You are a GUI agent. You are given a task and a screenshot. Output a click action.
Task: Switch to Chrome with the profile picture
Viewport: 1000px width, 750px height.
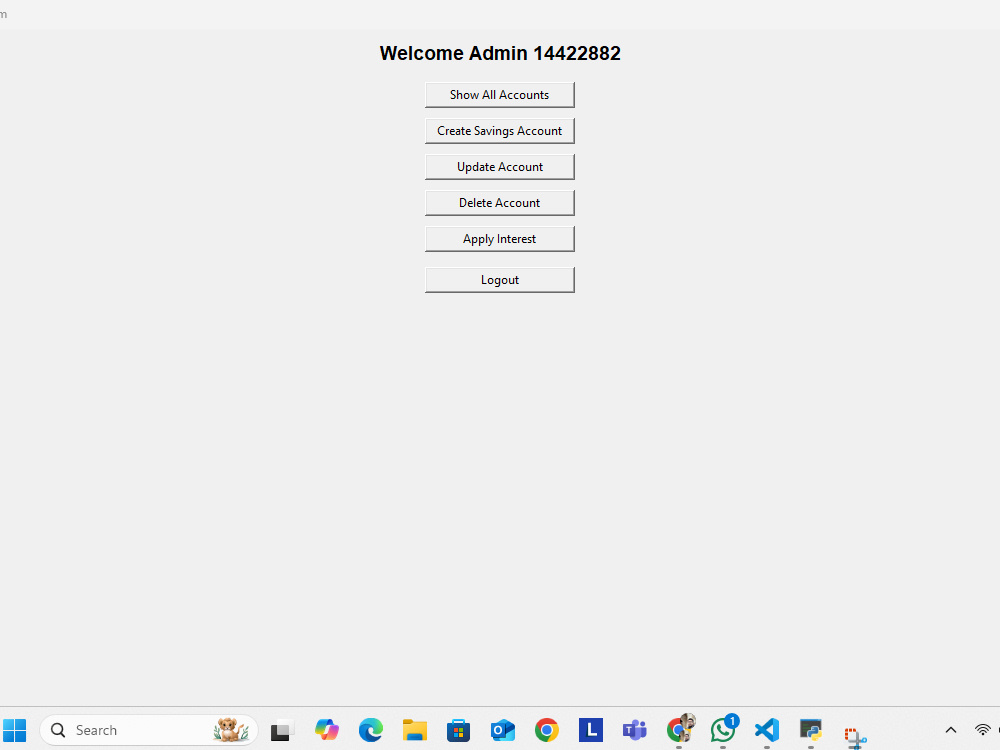click(680, 729)
